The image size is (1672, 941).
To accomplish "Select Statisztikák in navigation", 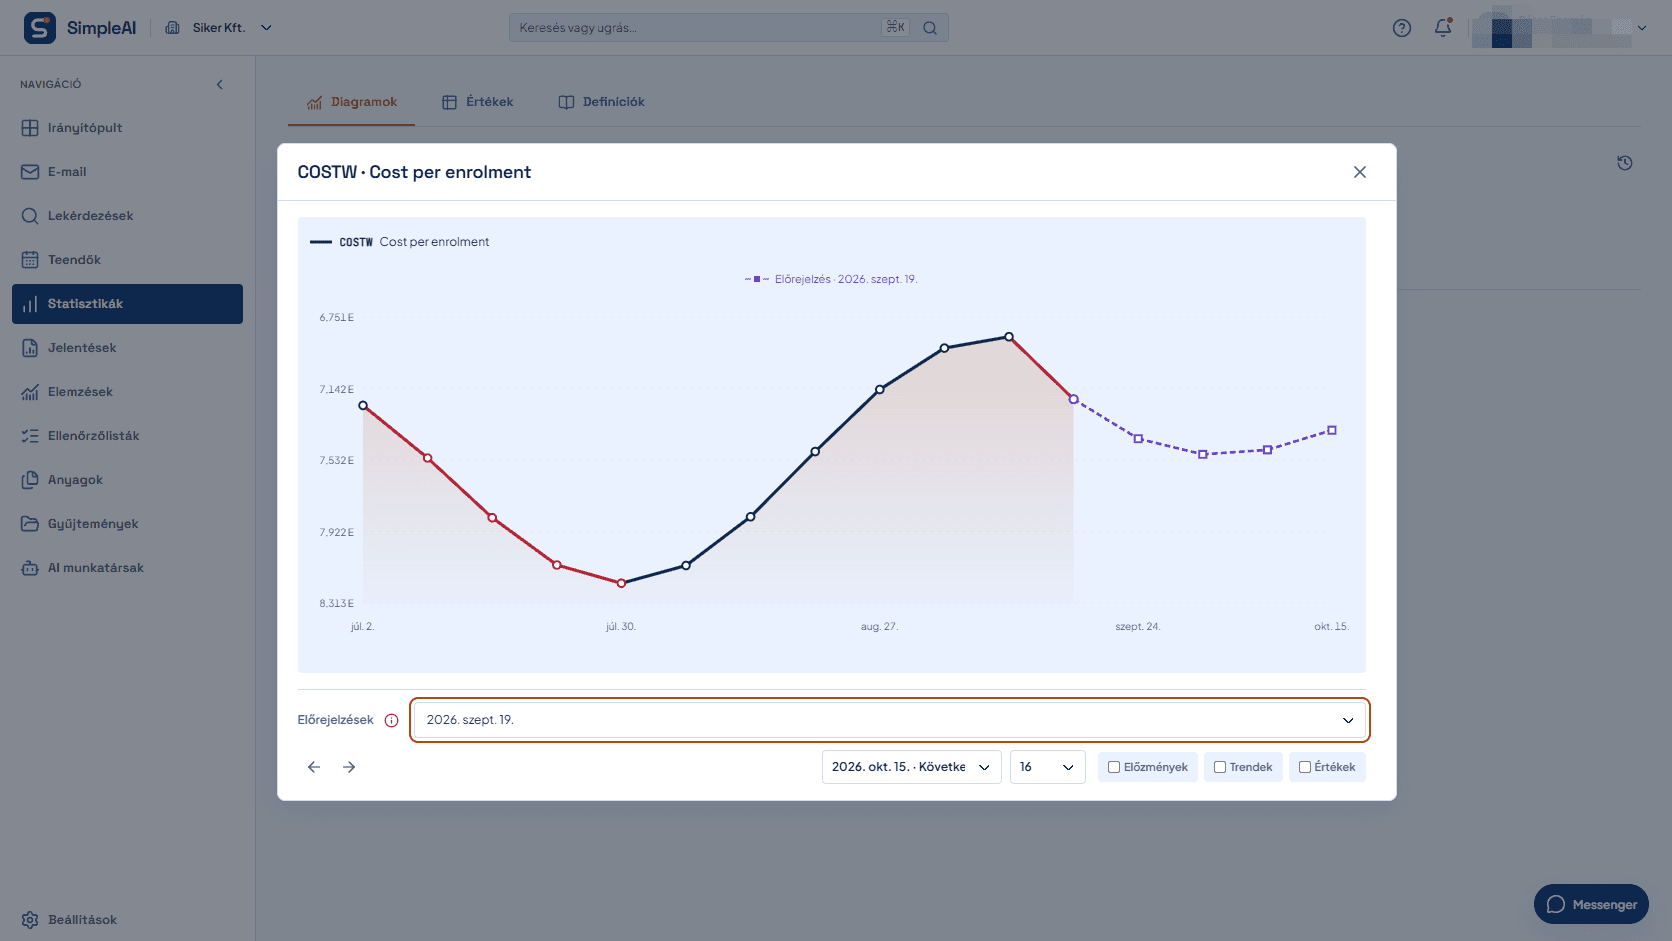I will [127, 304].
